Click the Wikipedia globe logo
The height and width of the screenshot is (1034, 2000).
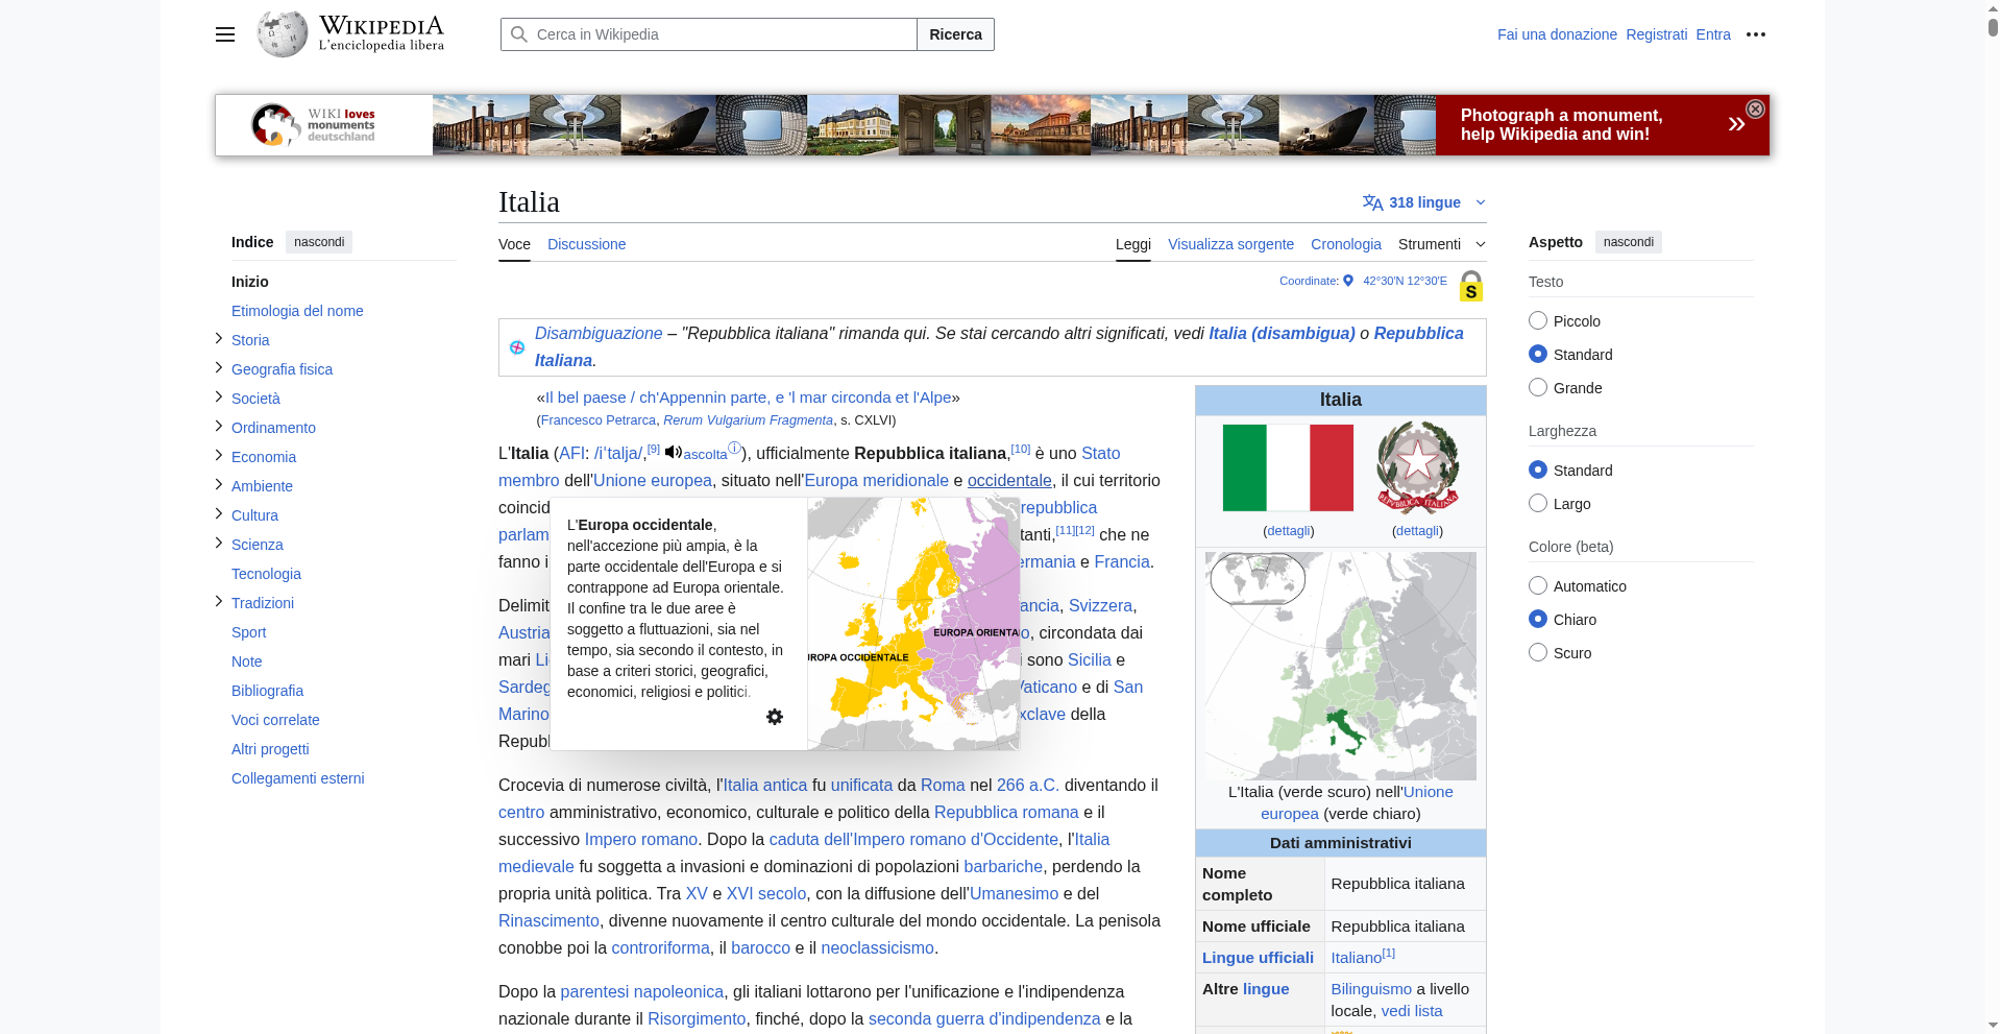(x=282, y=34)
